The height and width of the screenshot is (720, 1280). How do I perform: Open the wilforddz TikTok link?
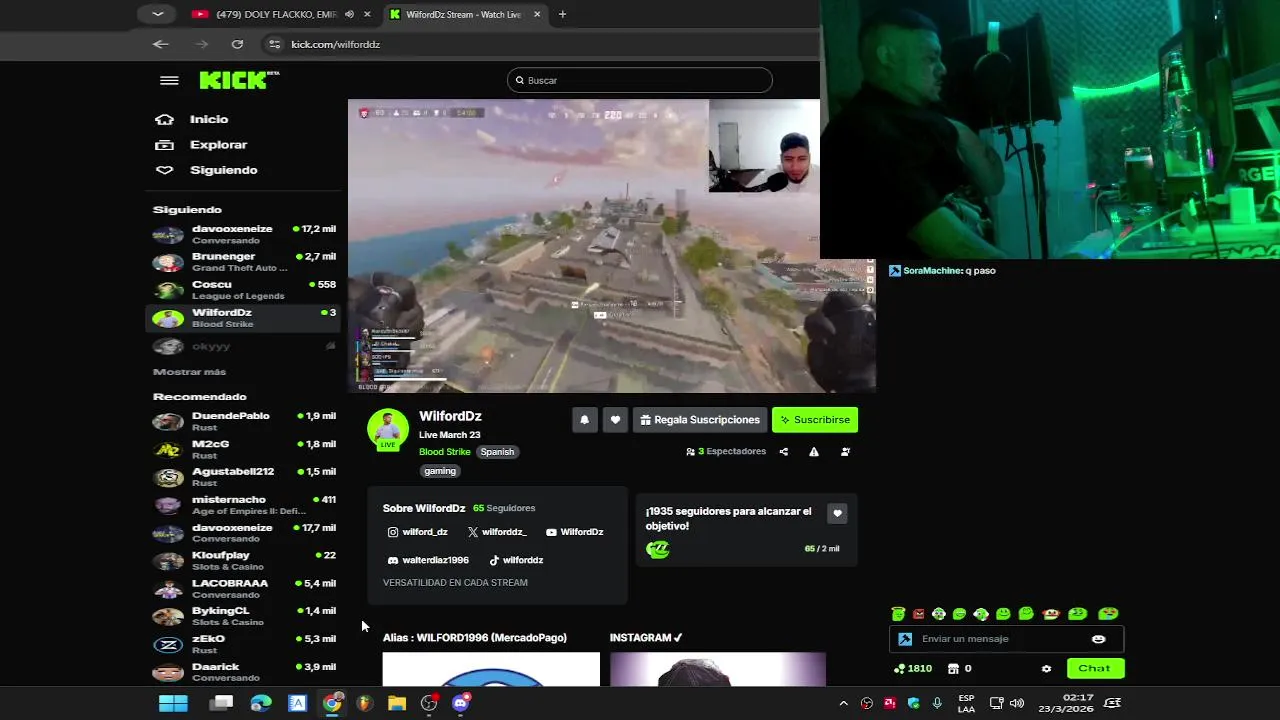(x=516, y=560)
